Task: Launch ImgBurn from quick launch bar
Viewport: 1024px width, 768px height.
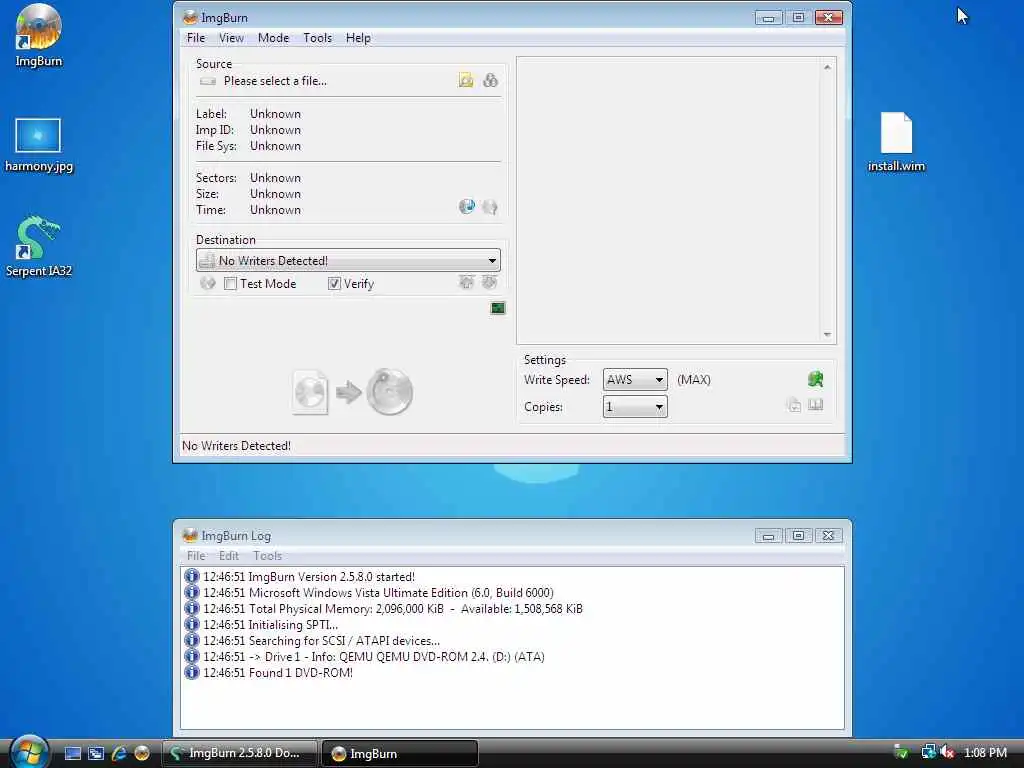Action: click(x=142, y=753)
